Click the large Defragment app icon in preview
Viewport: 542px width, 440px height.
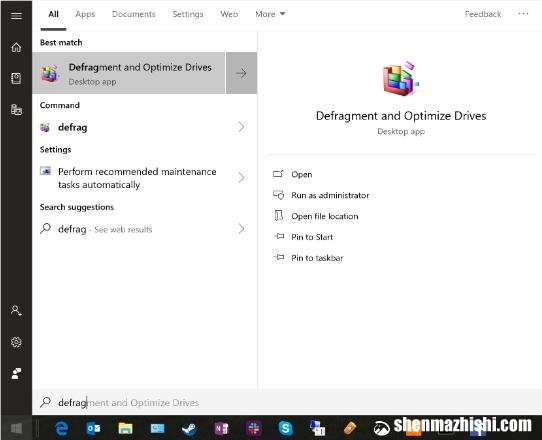pos(401,78)
